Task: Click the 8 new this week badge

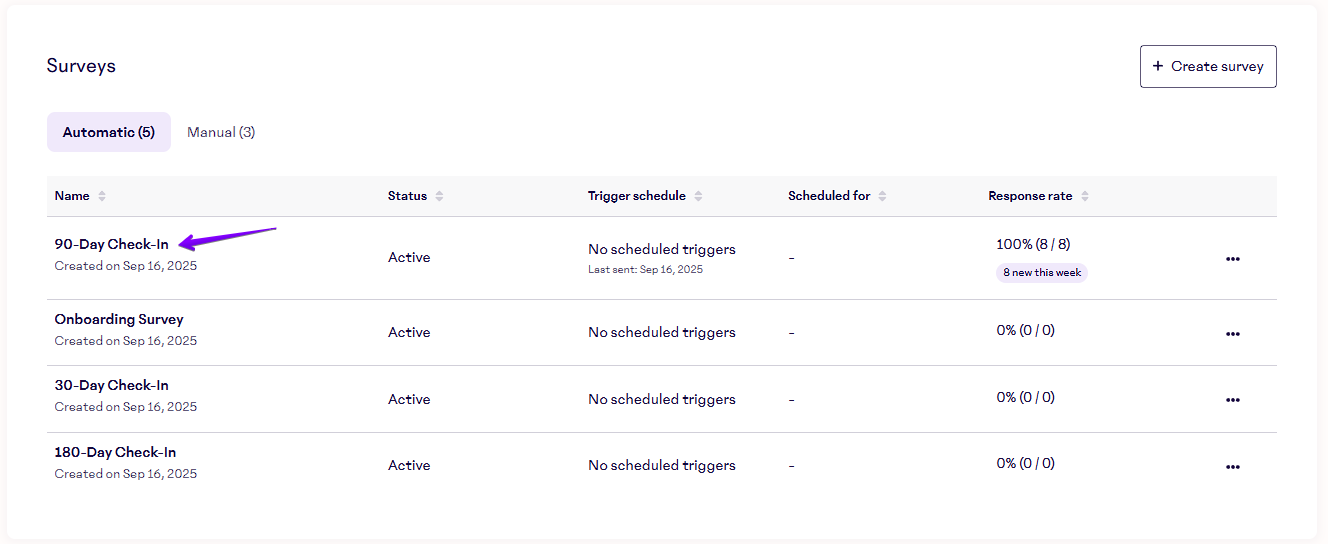Action: [x=1042, y=273]
